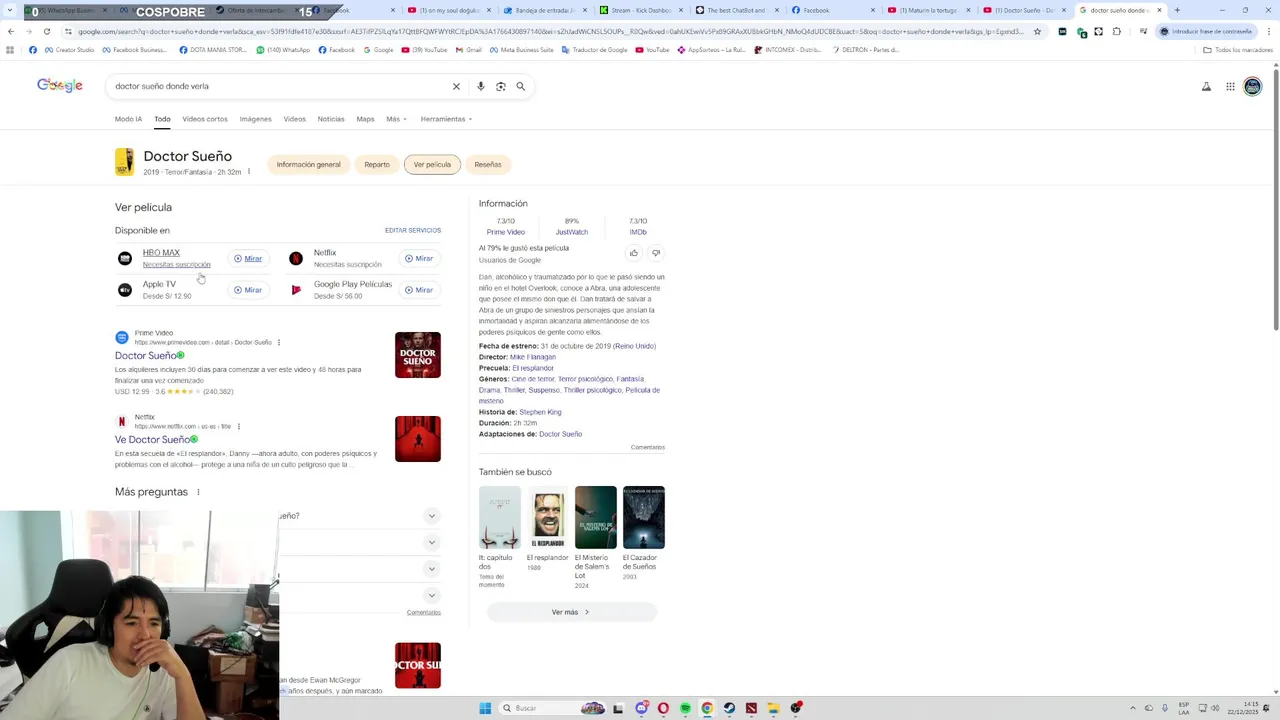Go back with Chrome's back arrow
This screenshot has height=720, width=1280.
coord(11,31)
